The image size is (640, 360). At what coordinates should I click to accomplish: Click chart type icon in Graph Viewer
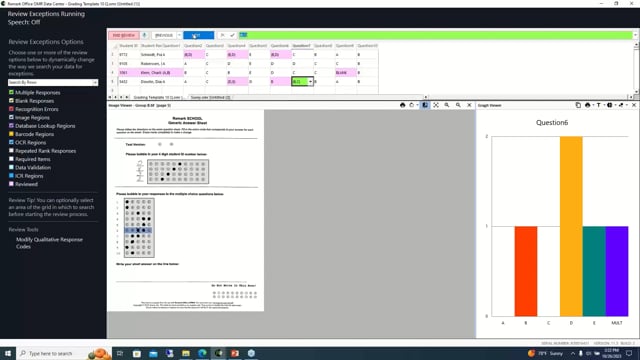(609, 105)
